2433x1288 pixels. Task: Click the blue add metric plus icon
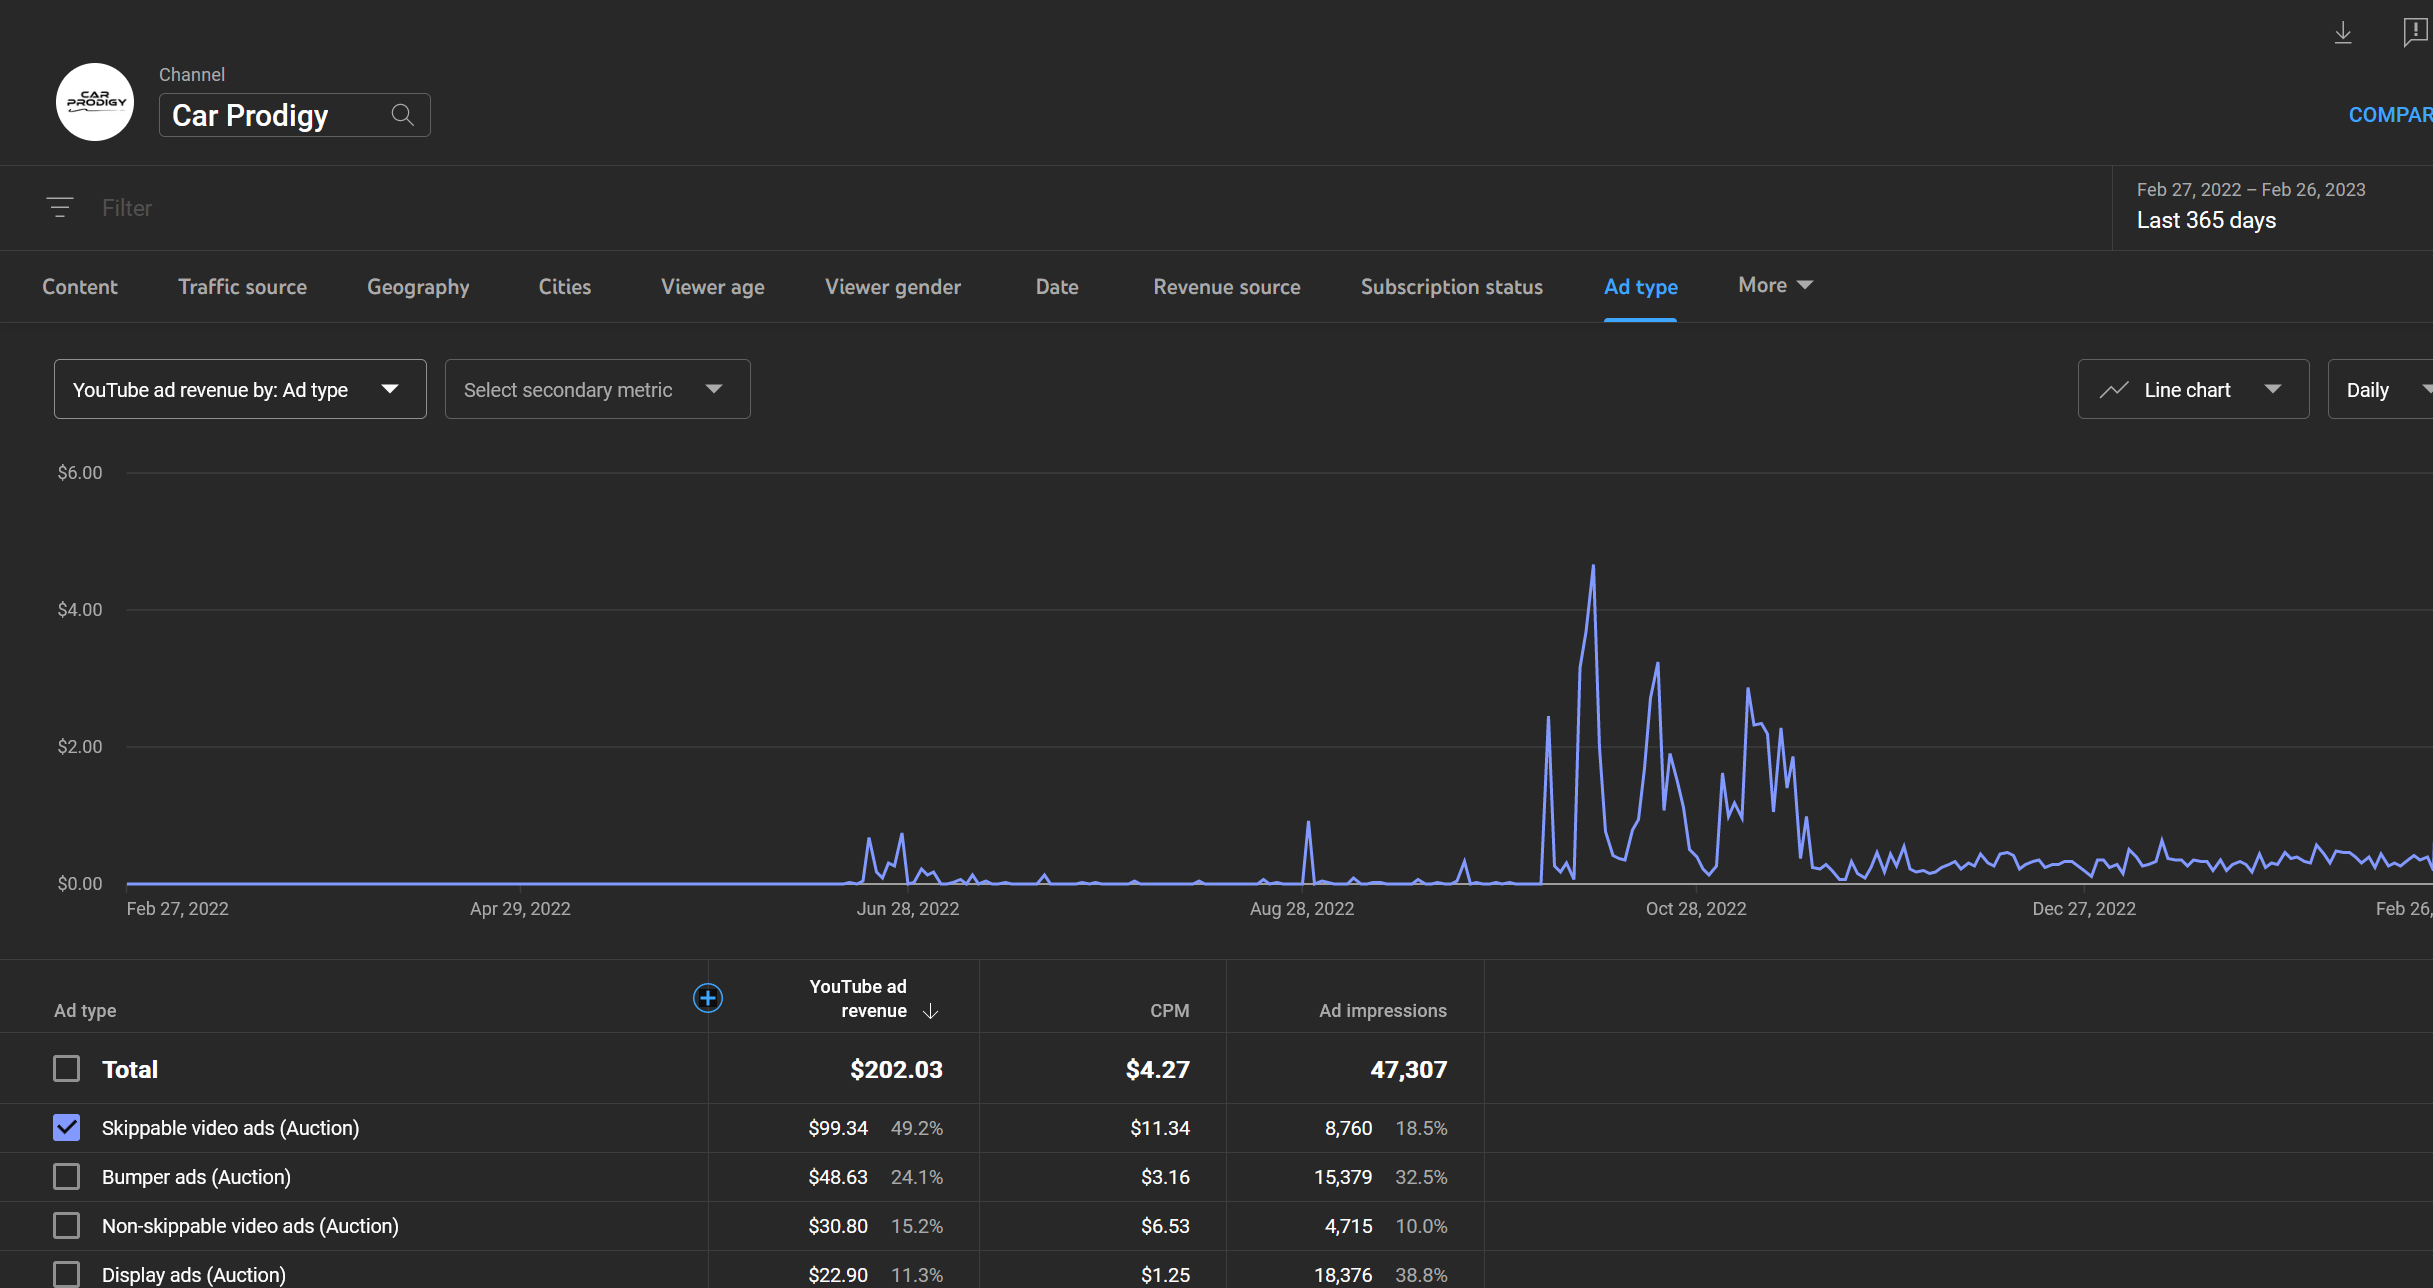708,998
